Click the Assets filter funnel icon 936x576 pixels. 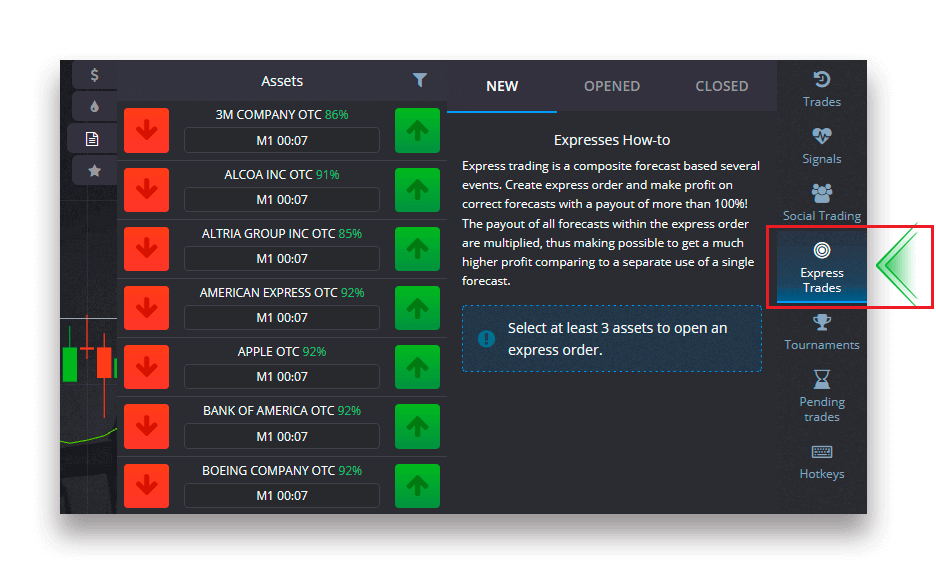point(420,80)
